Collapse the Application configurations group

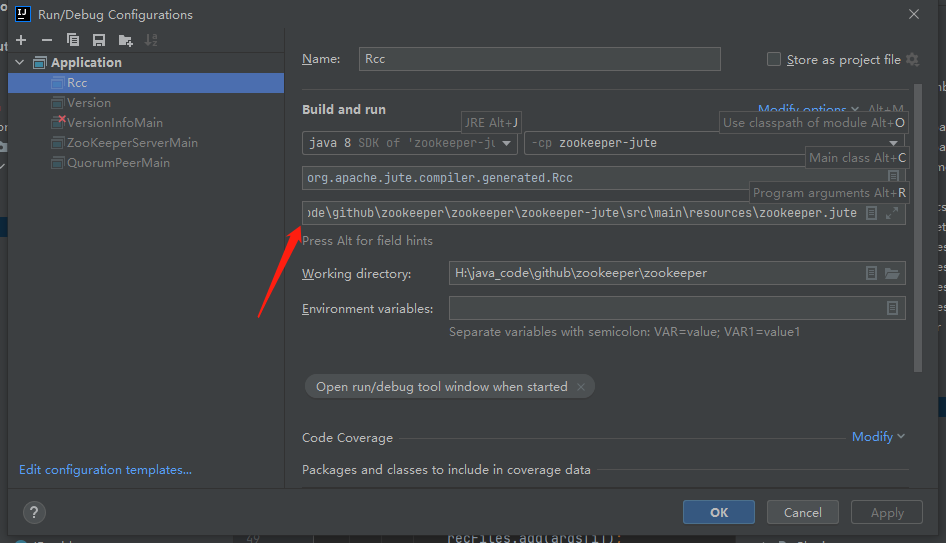21,62
